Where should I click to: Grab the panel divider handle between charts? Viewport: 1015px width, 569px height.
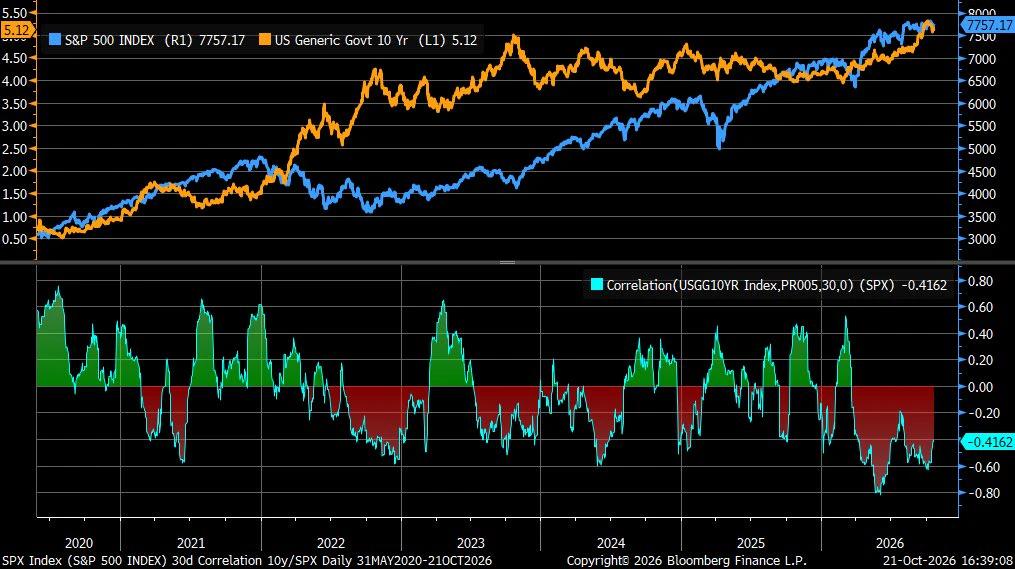pos(508,262)
